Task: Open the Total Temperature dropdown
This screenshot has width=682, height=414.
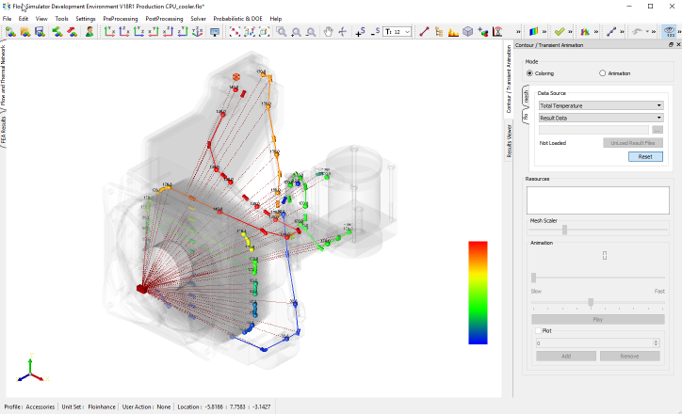Action: click(x=600, y=105)
